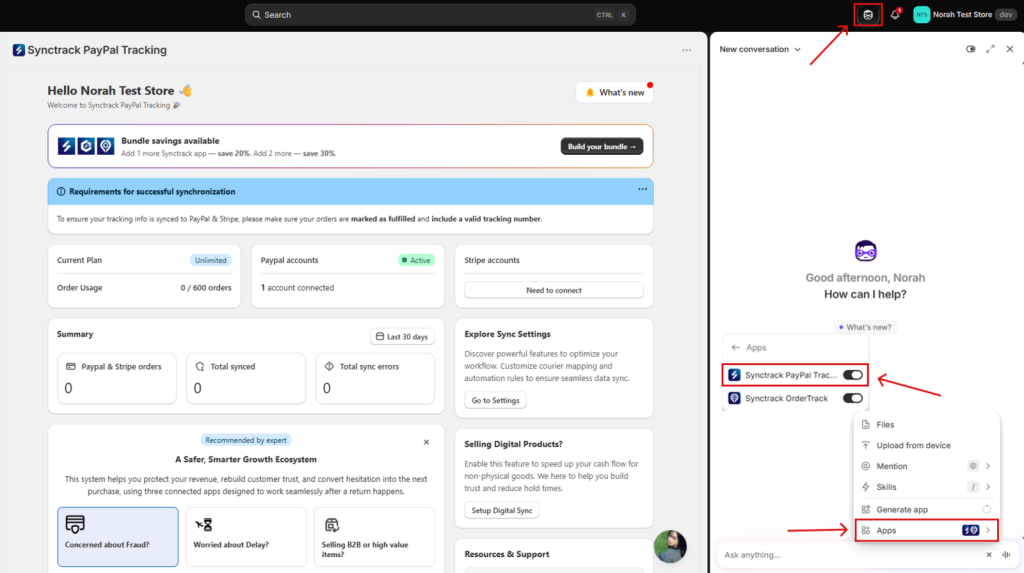Click the assistant mascot icon
The height and width of the screenshot is (573, 1024).
865,251
